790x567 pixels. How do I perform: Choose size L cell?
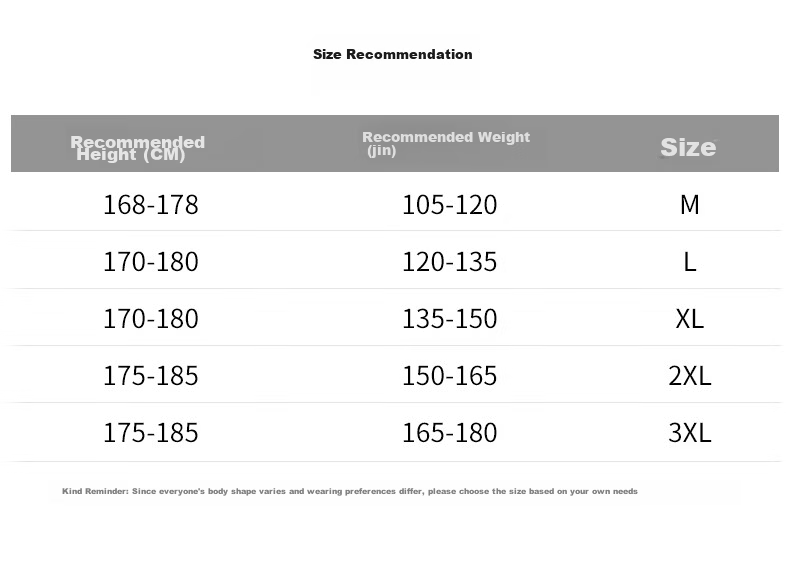point(690,262)
